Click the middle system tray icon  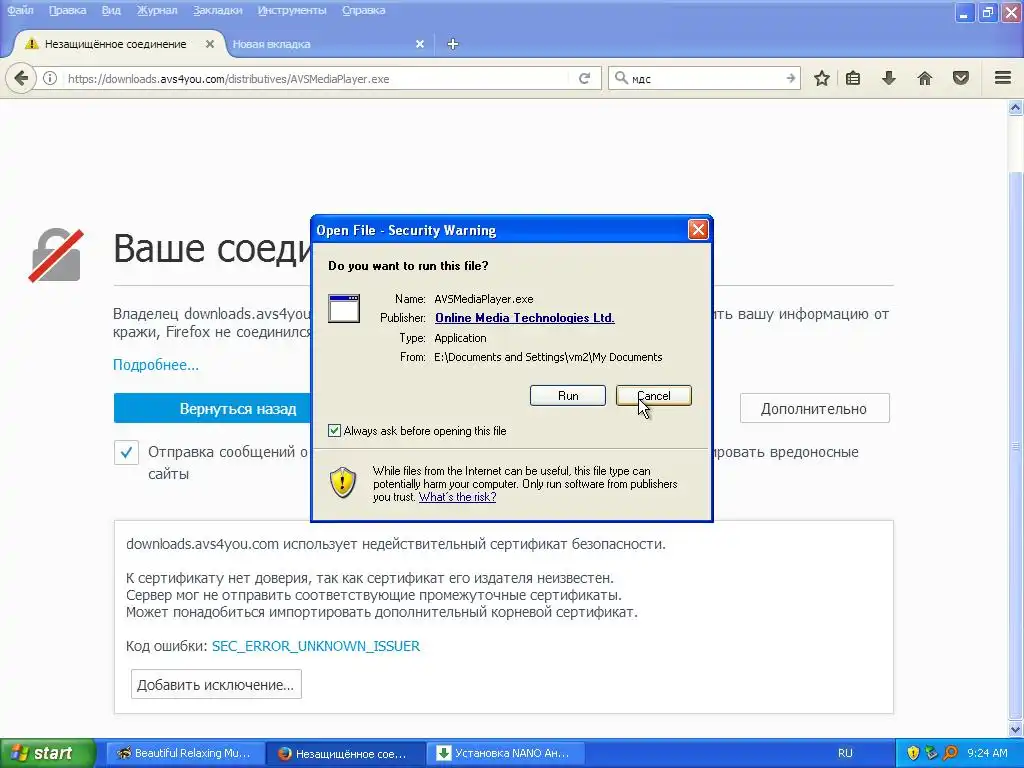(931, 753)
